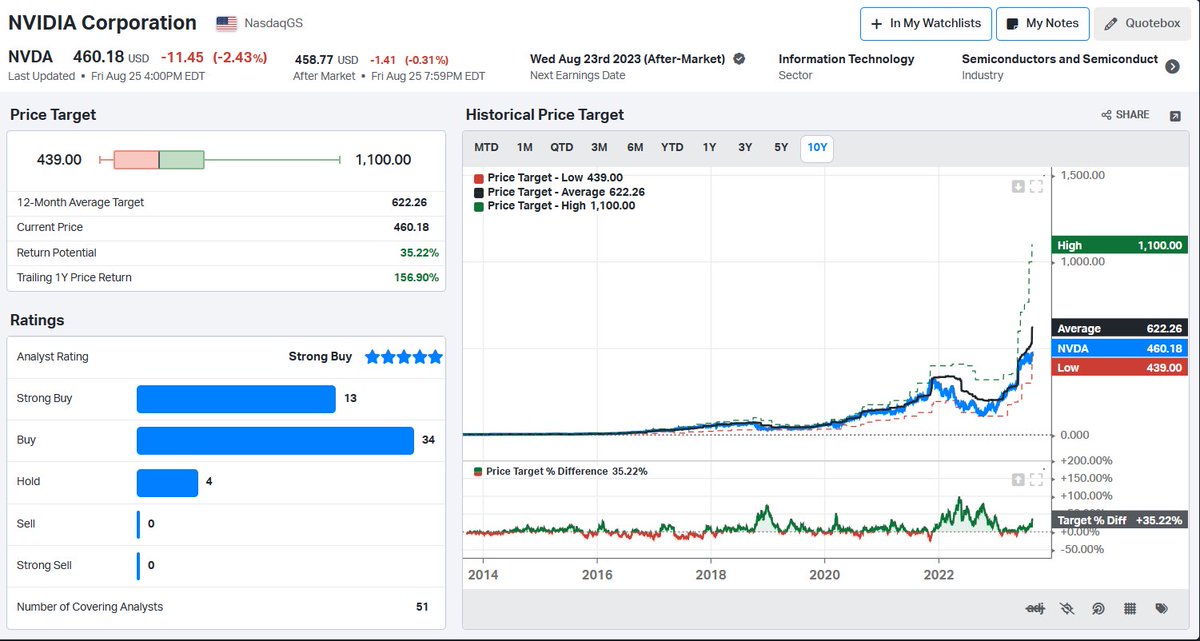Click the Number of Covering Analysts row
The width and height of the screenshot is (1200, 641).
pyautogui.click(x=226, y=607)
